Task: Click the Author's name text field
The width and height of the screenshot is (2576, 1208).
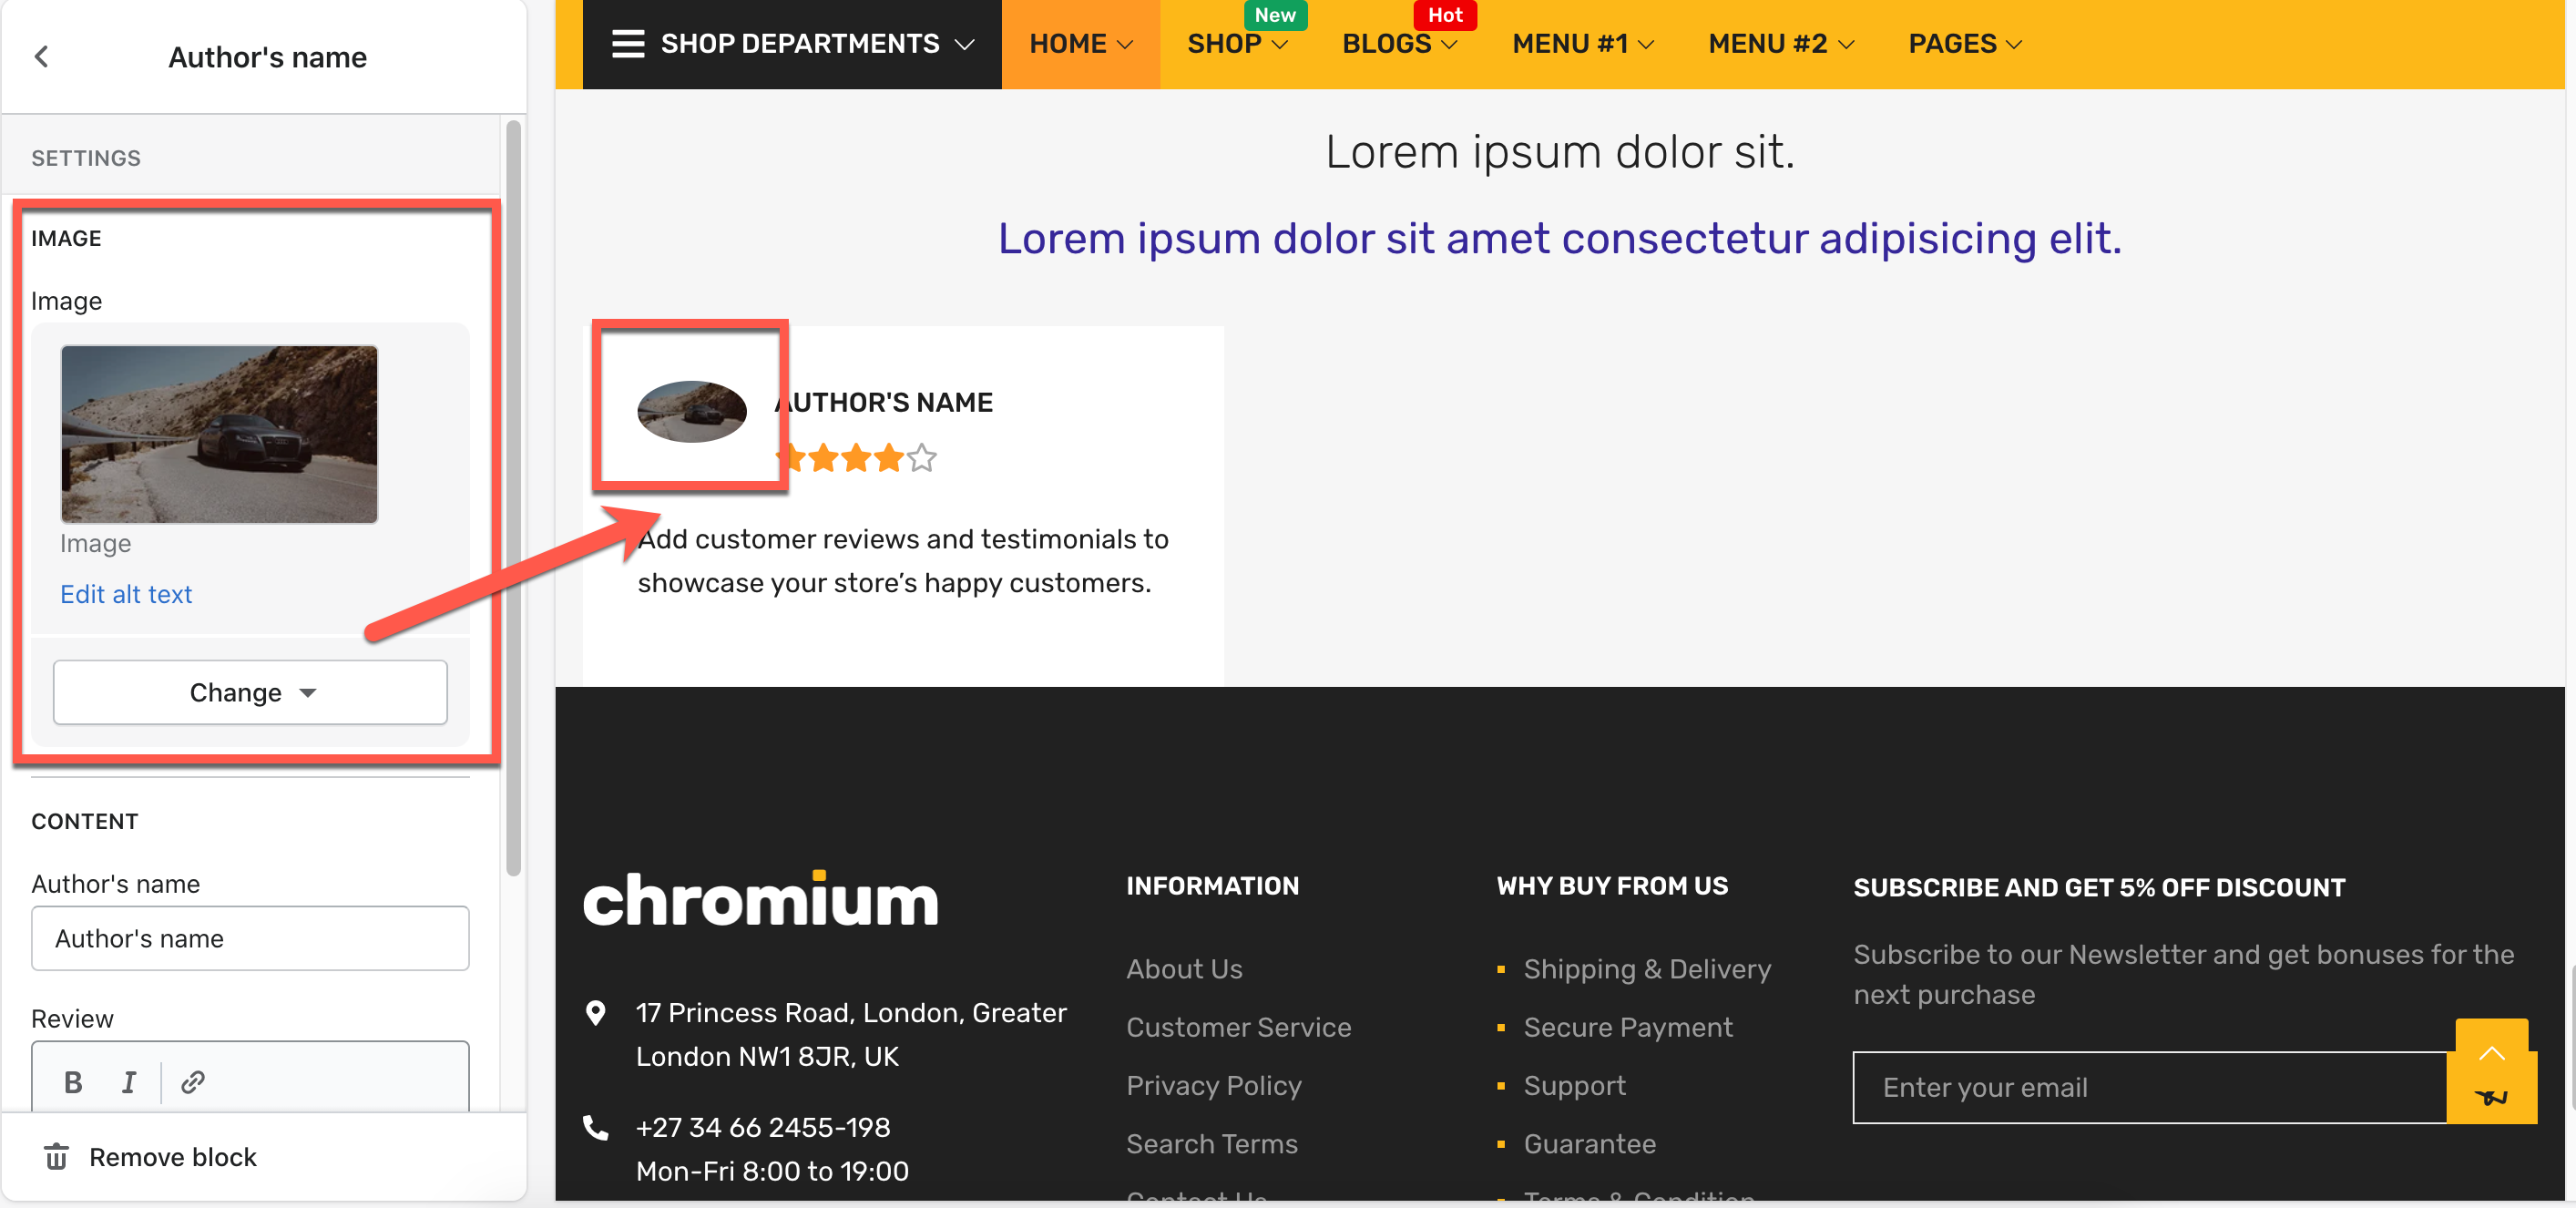Action: tap(250, 938)
